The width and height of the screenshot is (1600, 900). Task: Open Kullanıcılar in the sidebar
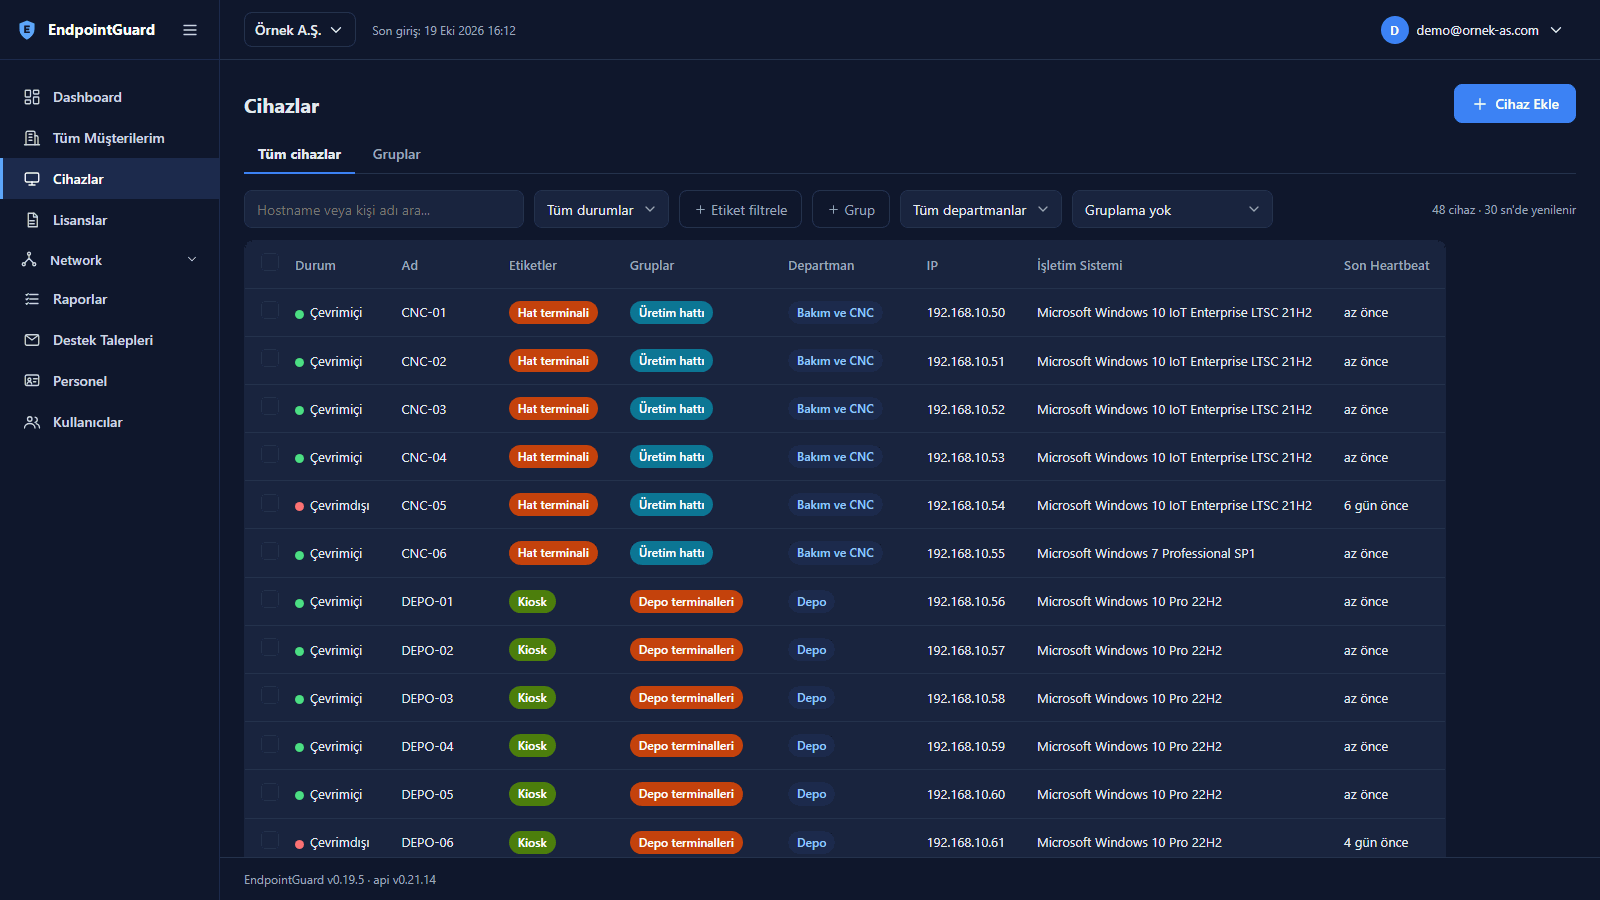click(x=110, y=422)
